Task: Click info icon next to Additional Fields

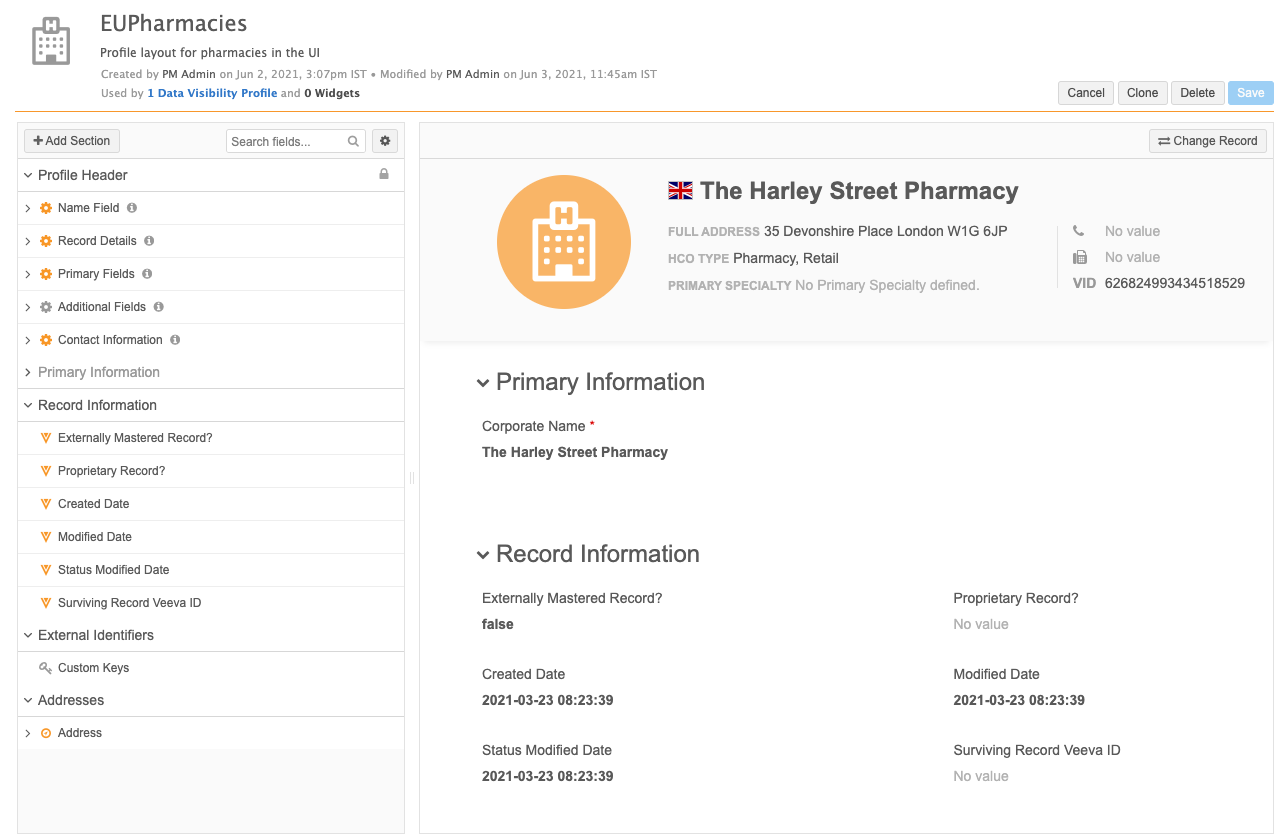Action: [158, 307]
